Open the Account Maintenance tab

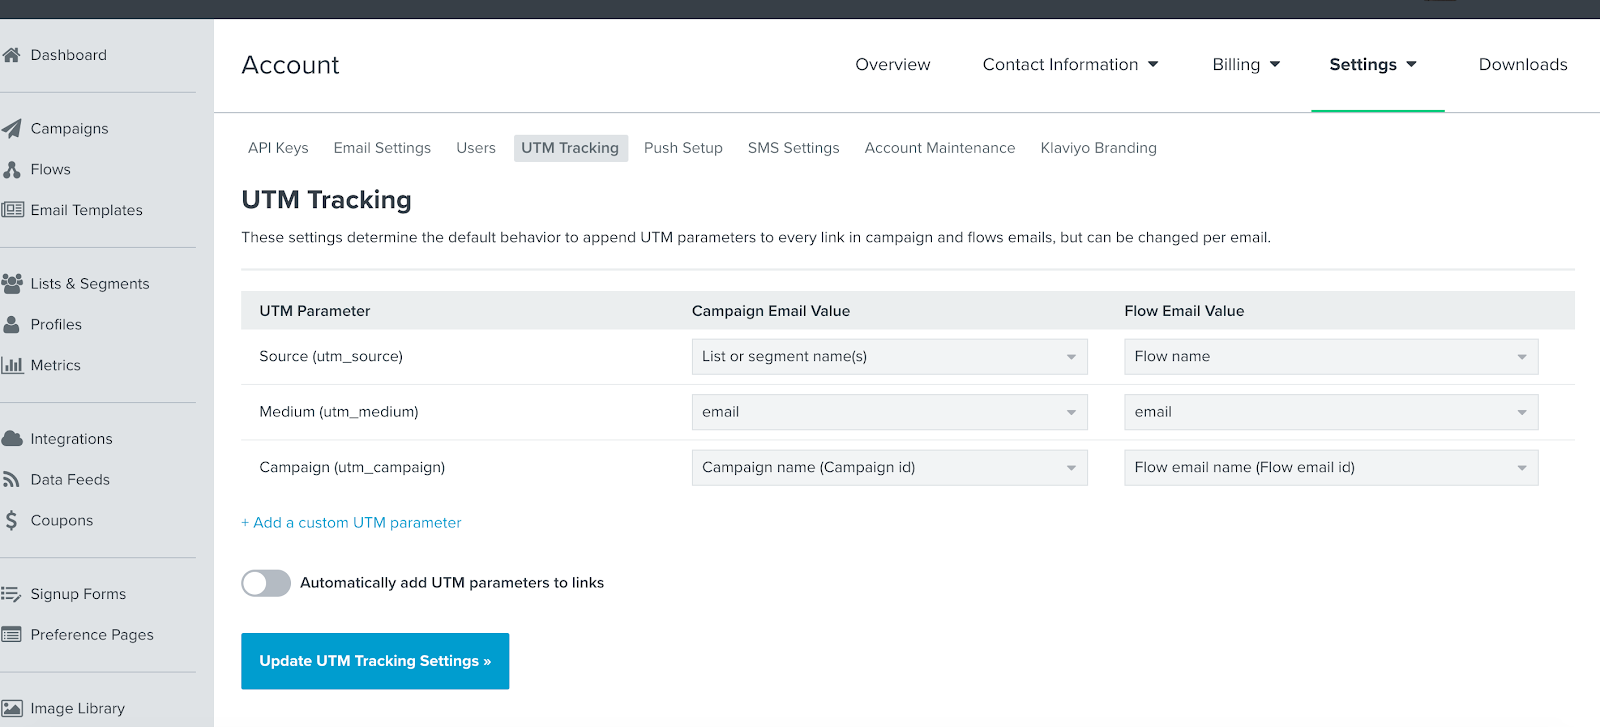click(939, 148)
